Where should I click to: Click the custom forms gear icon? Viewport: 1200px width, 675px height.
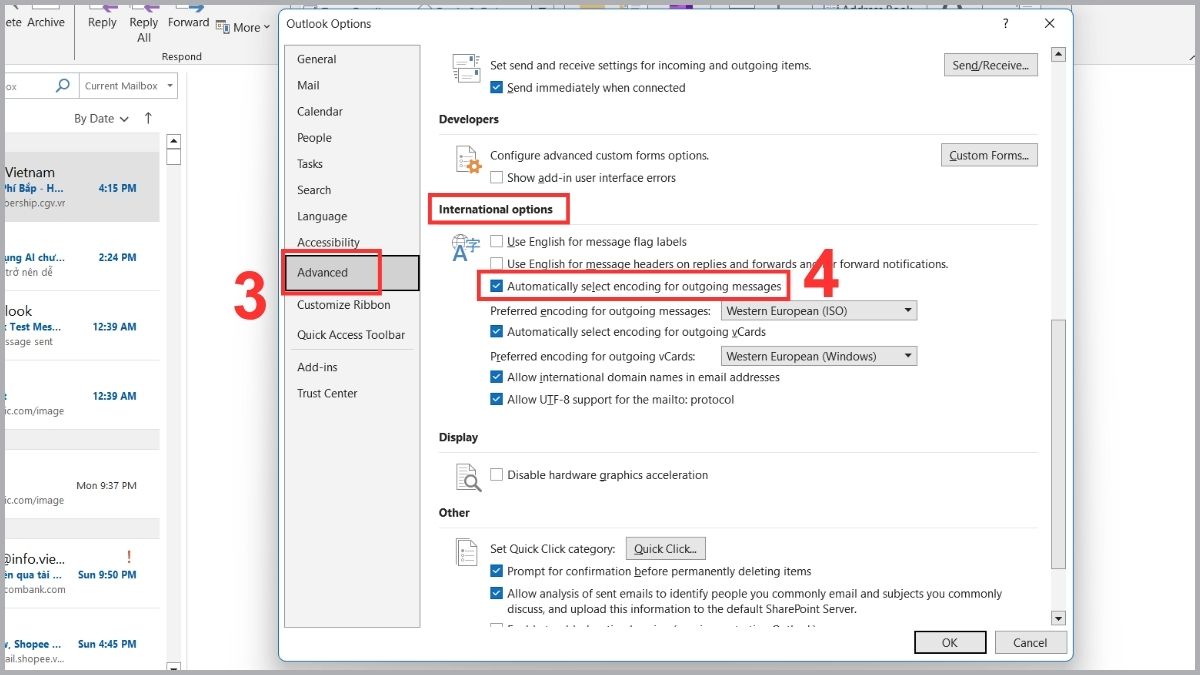click(x=467, y=159)
